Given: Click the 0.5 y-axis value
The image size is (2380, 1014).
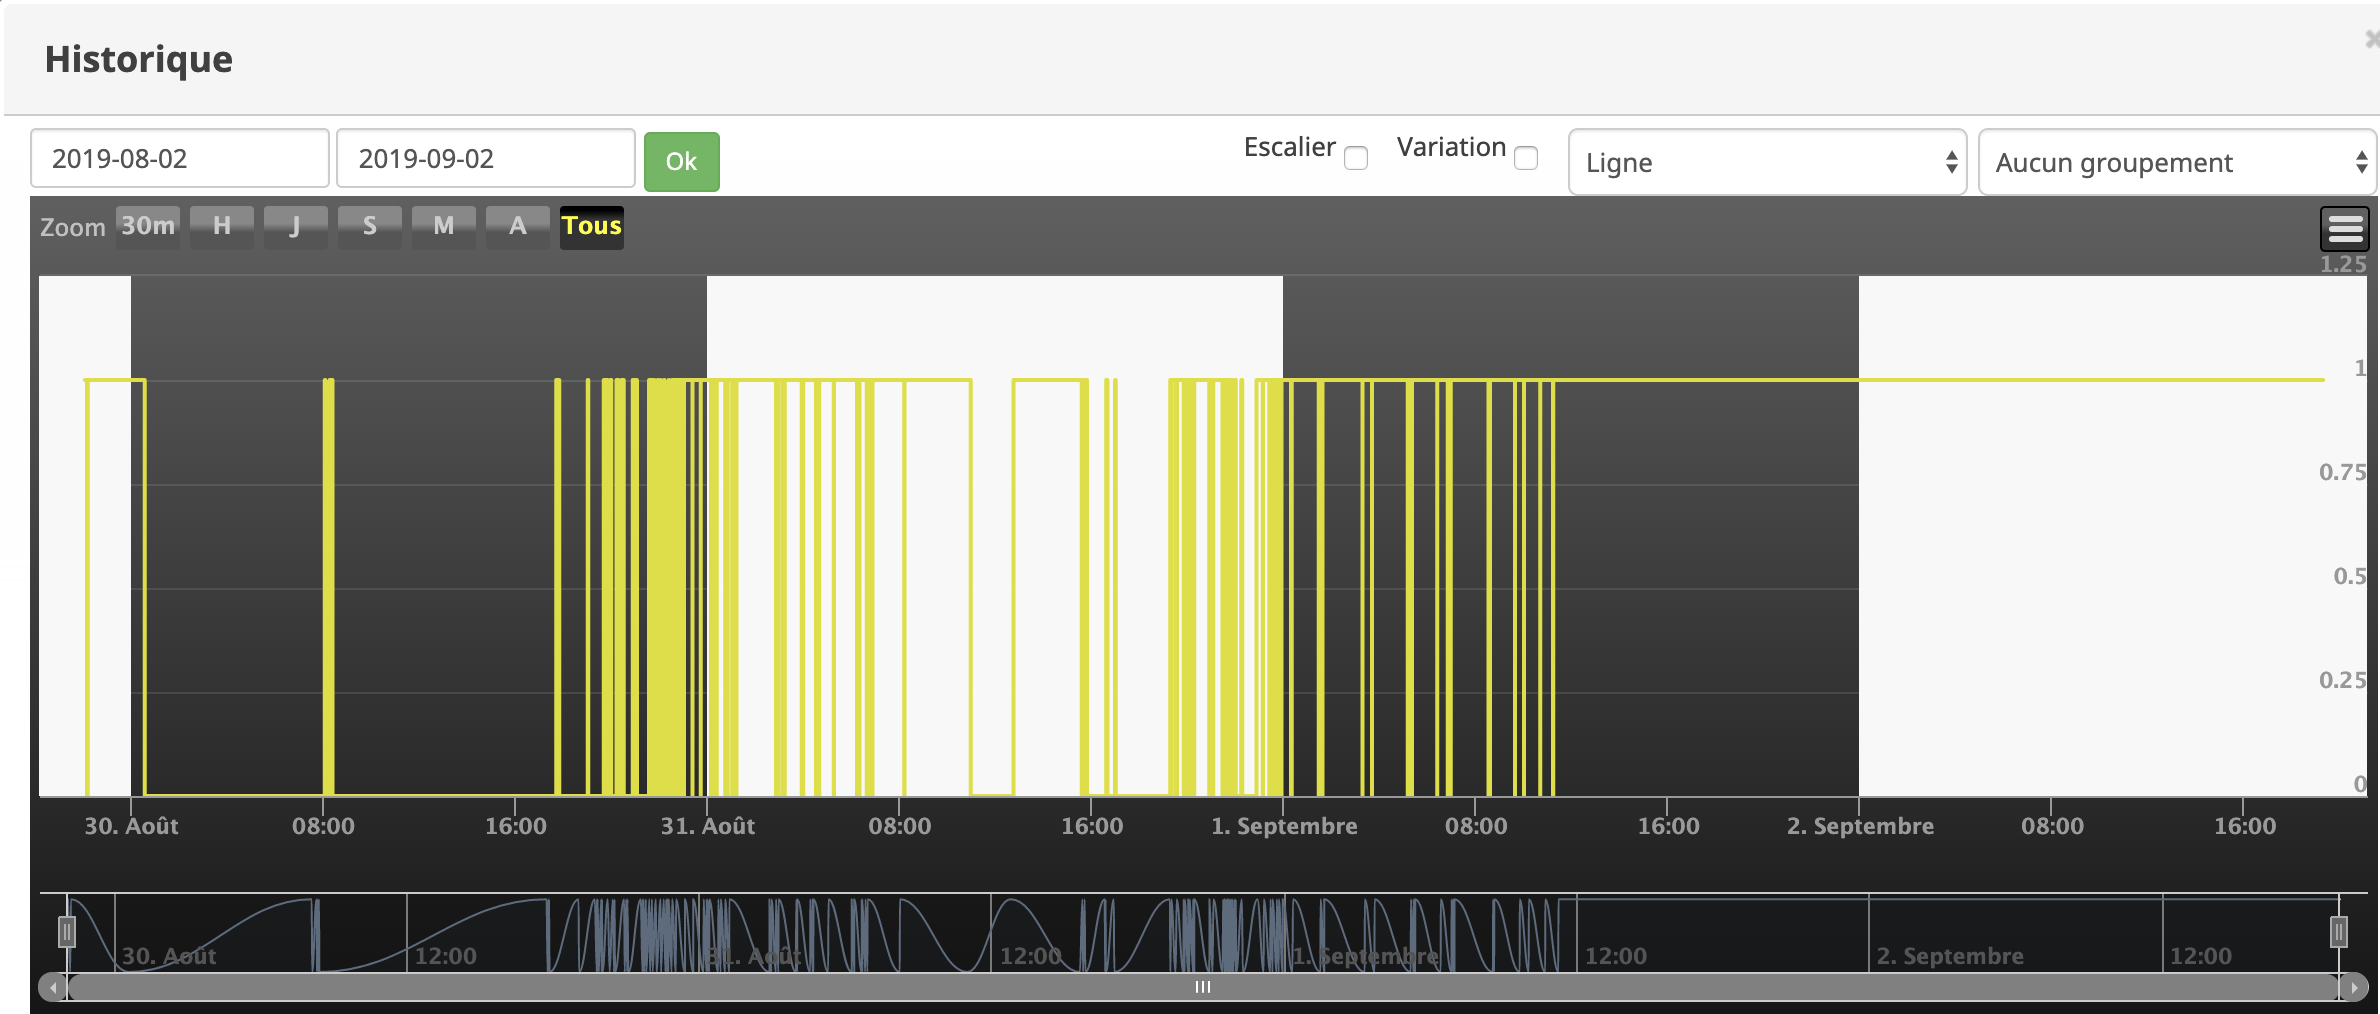Looking at the screenshot, I should (x=2350, y=576).
